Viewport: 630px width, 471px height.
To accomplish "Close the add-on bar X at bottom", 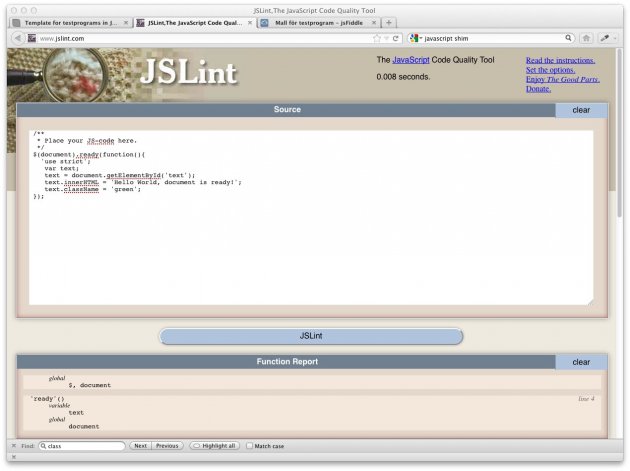I will point(14,457).
